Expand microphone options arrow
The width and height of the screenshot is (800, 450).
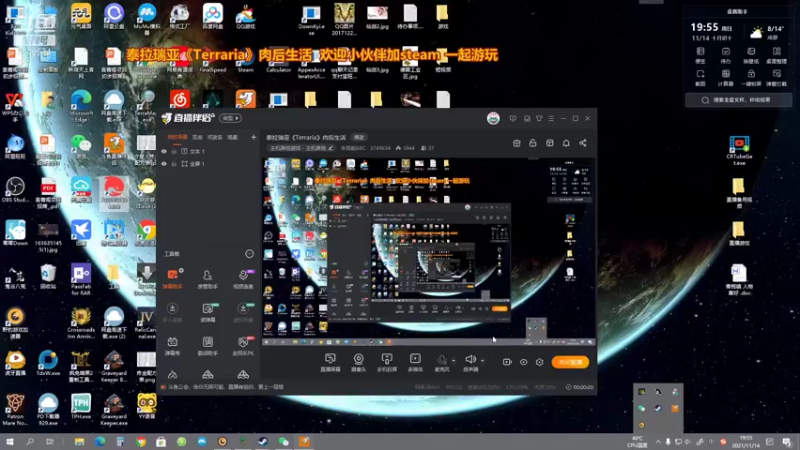point(453,361)
